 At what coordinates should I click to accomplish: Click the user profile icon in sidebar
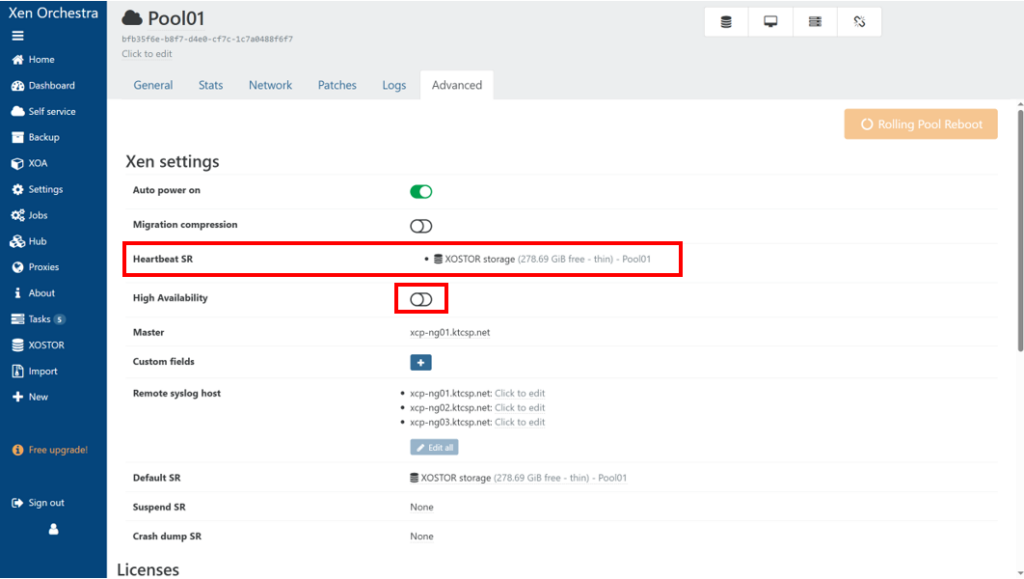(53, 530)
